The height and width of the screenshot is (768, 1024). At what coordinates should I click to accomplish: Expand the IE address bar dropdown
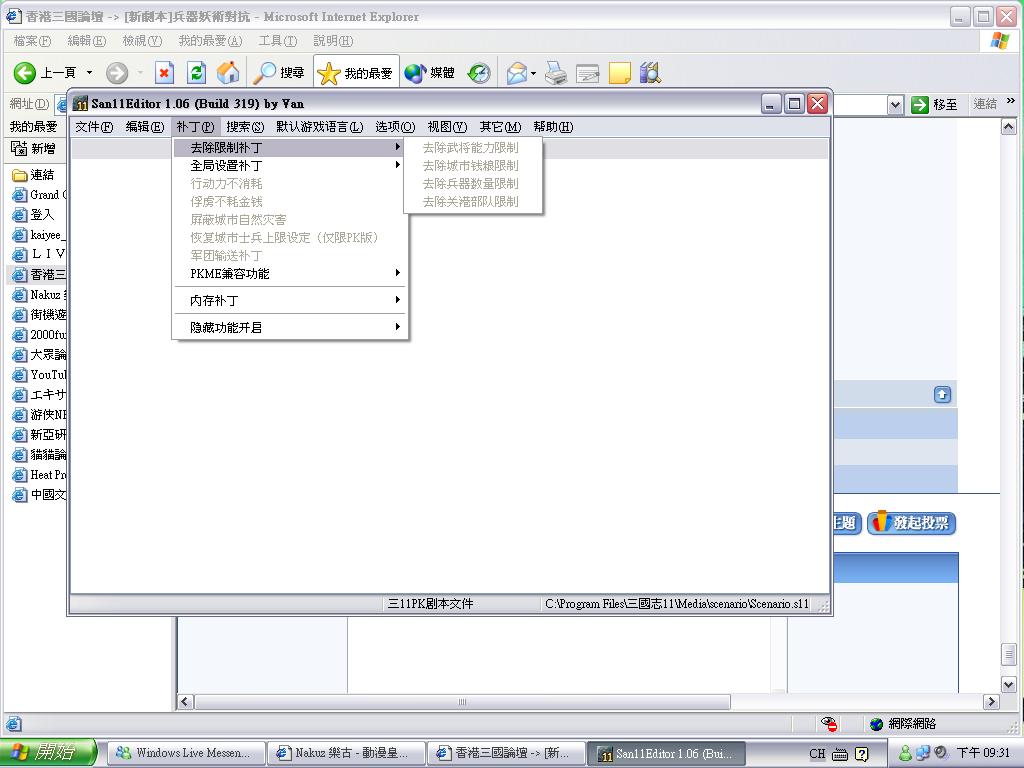895,104
